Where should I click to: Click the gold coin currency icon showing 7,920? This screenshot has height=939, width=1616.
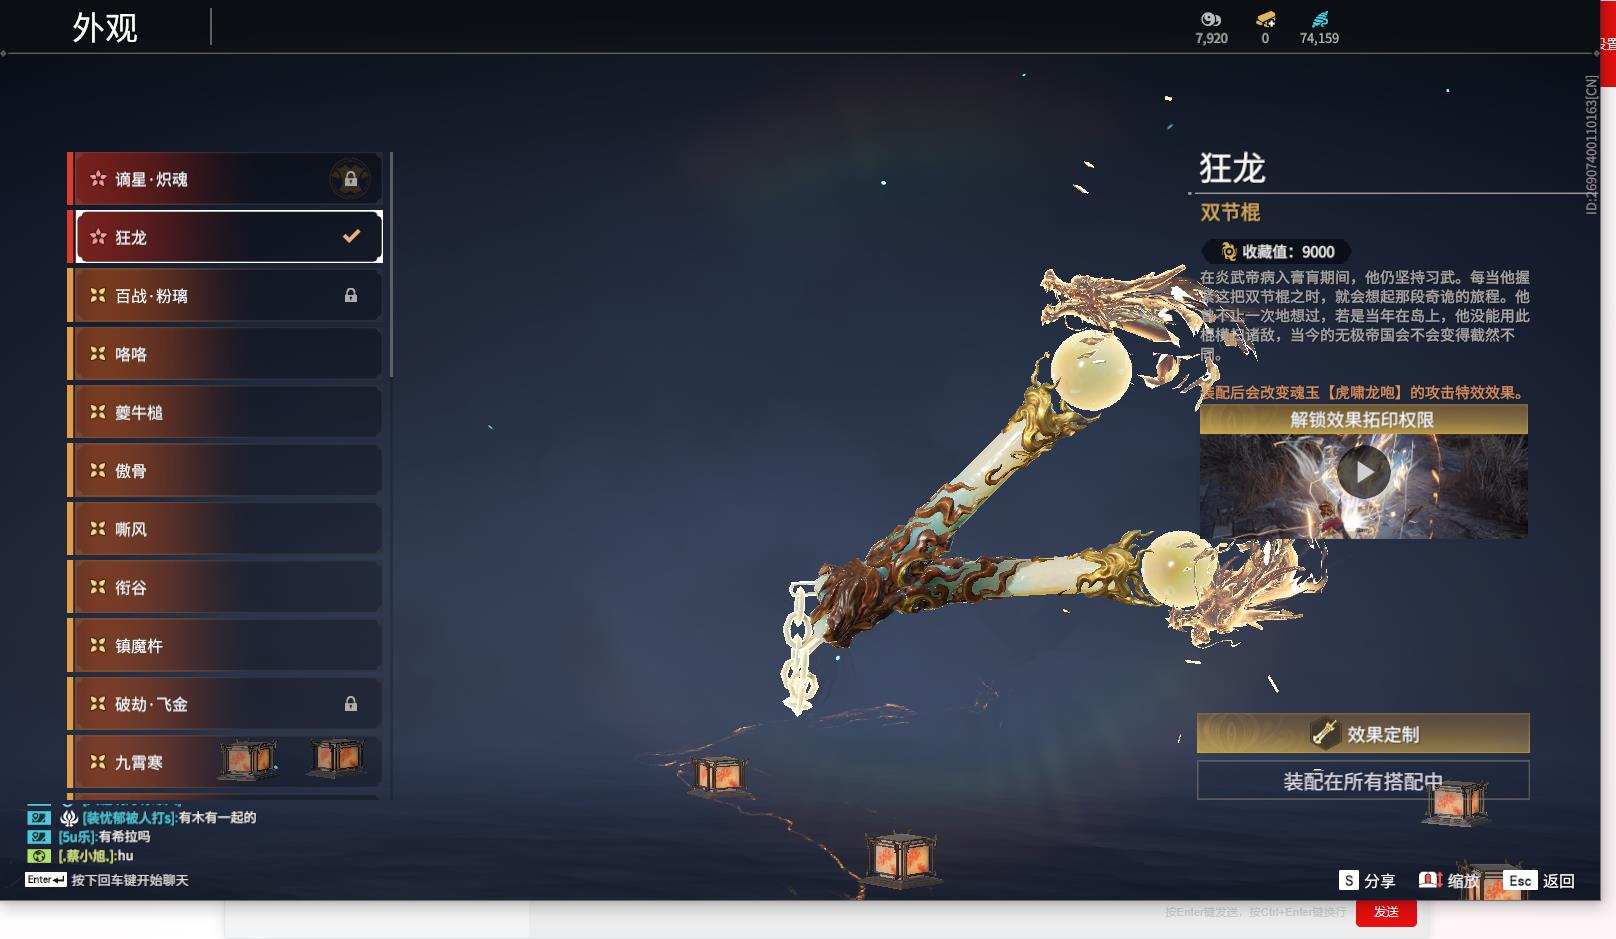pyautogui.click(x=1210, y=20)
